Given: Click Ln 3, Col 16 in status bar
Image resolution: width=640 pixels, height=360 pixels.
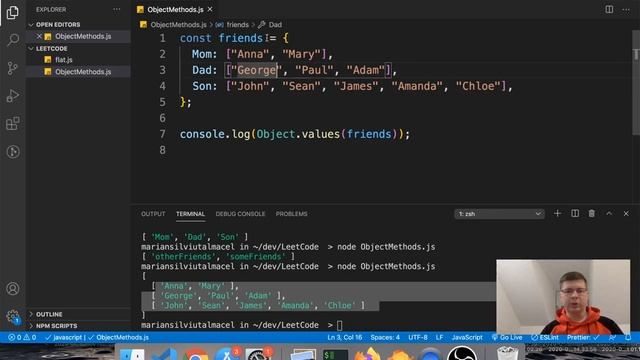Looking at the screenshot, I should tap(344, 338).
